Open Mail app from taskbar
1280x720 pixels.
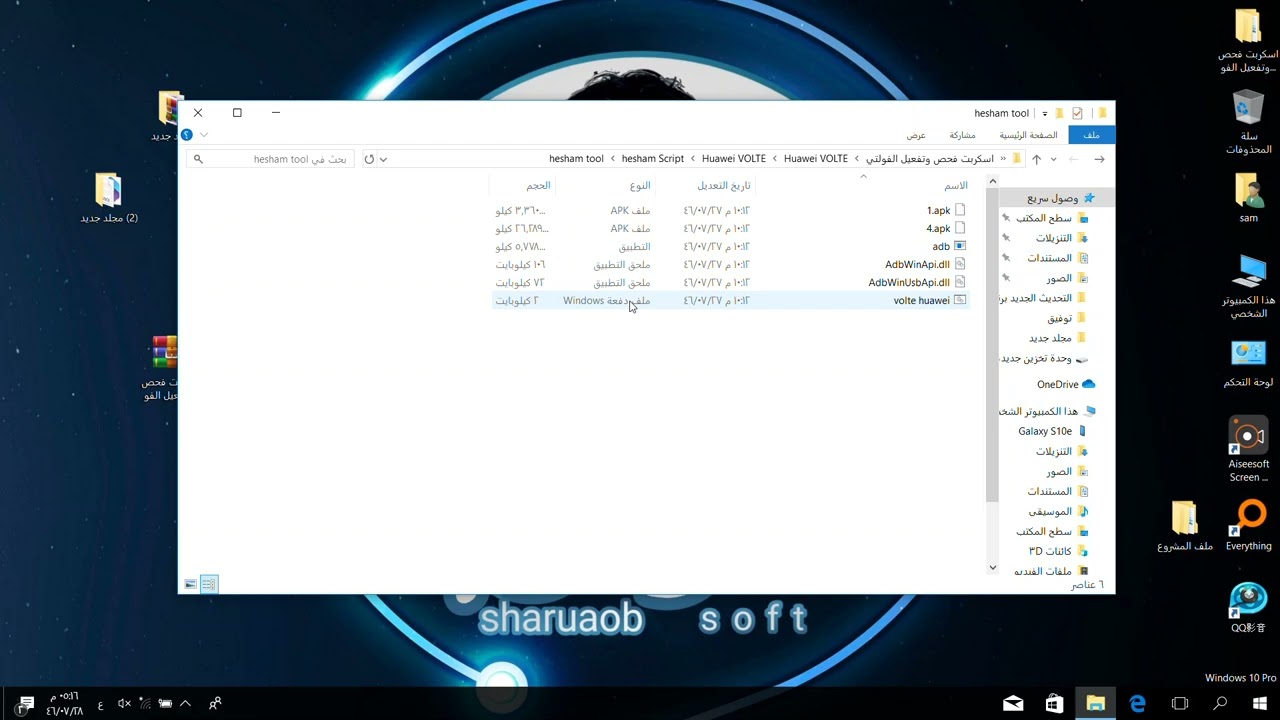pyautogui.click(x=1013, y=703)
